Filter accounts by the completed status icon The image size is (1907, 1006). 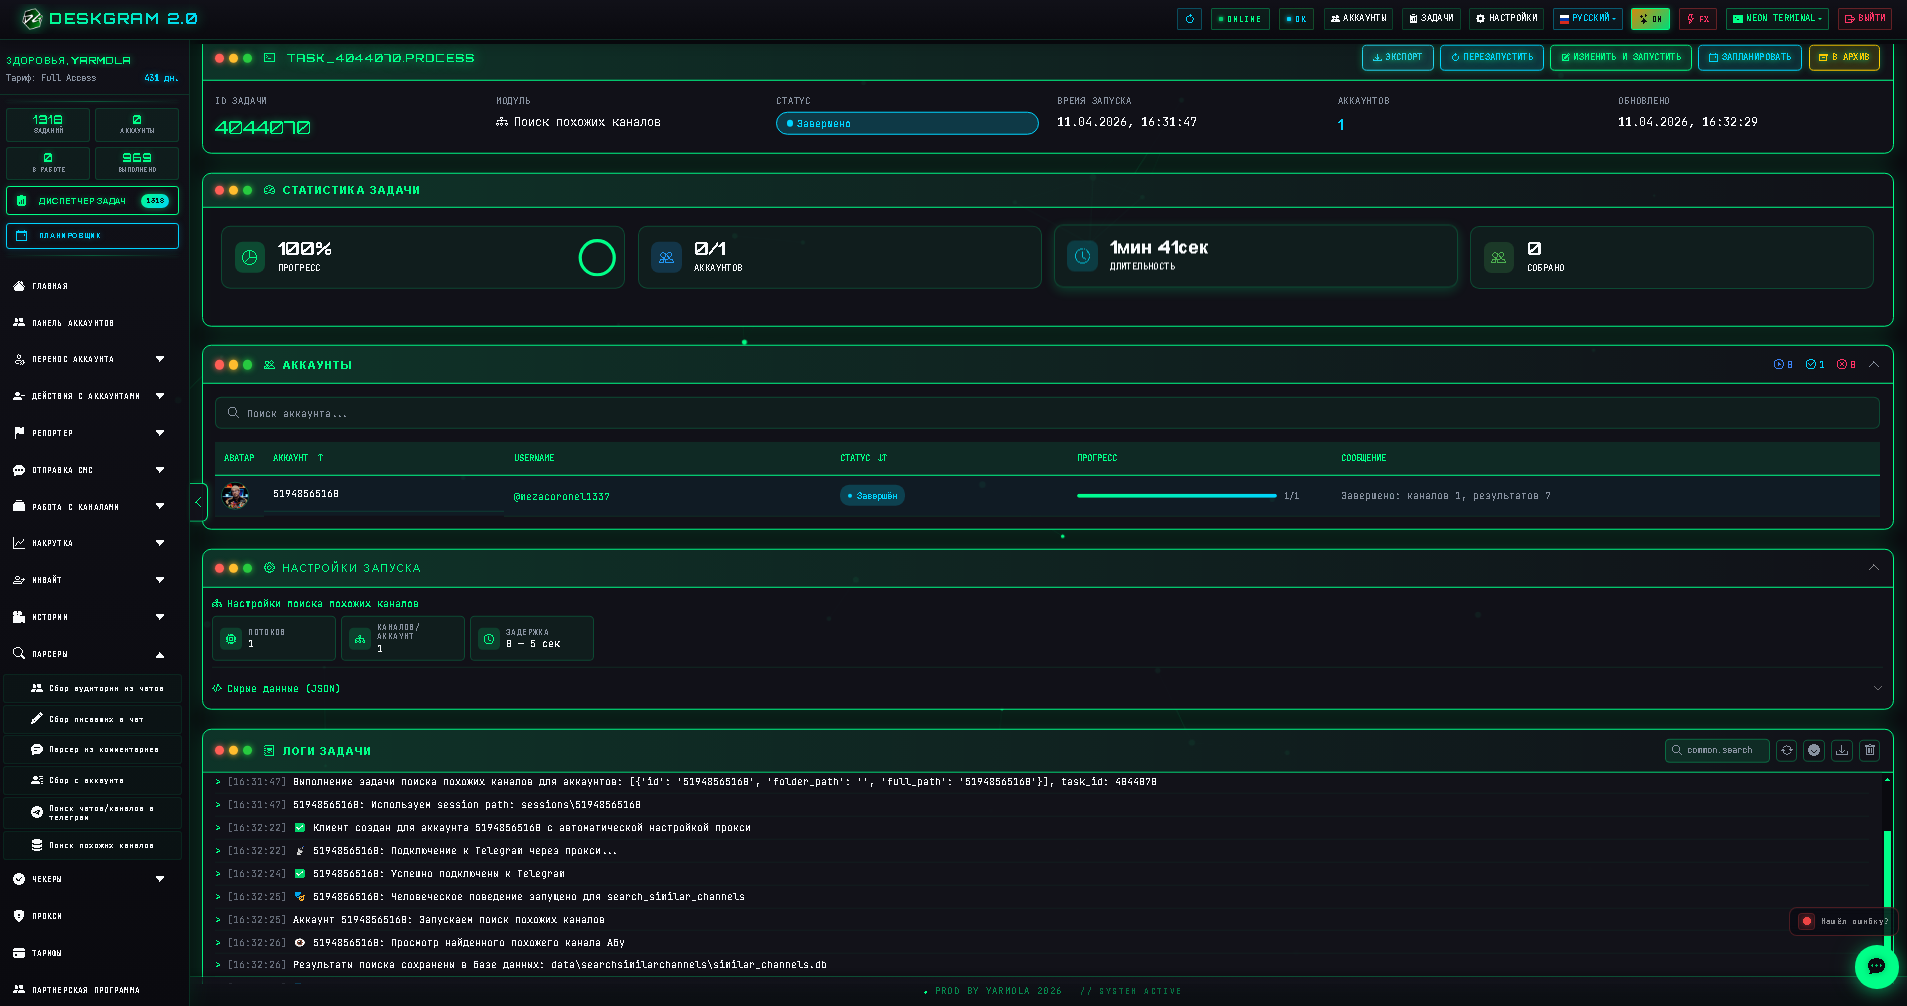point(1815,365)
